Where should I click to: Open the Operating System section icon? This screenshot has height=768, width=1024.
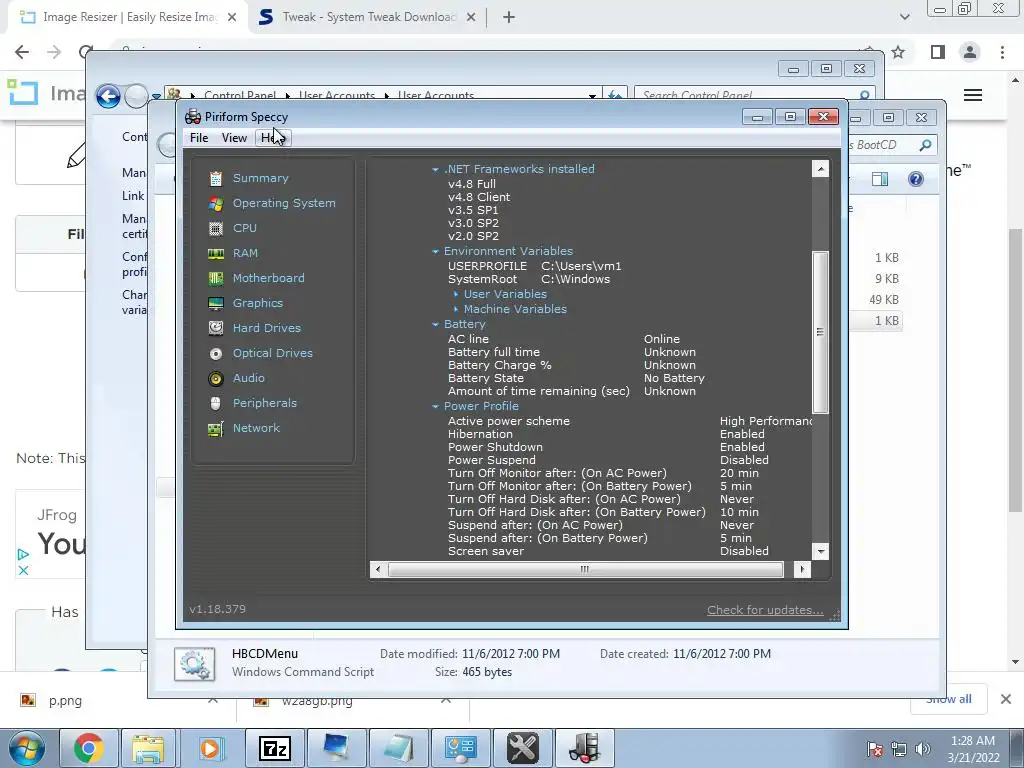(x=216, y=203)
